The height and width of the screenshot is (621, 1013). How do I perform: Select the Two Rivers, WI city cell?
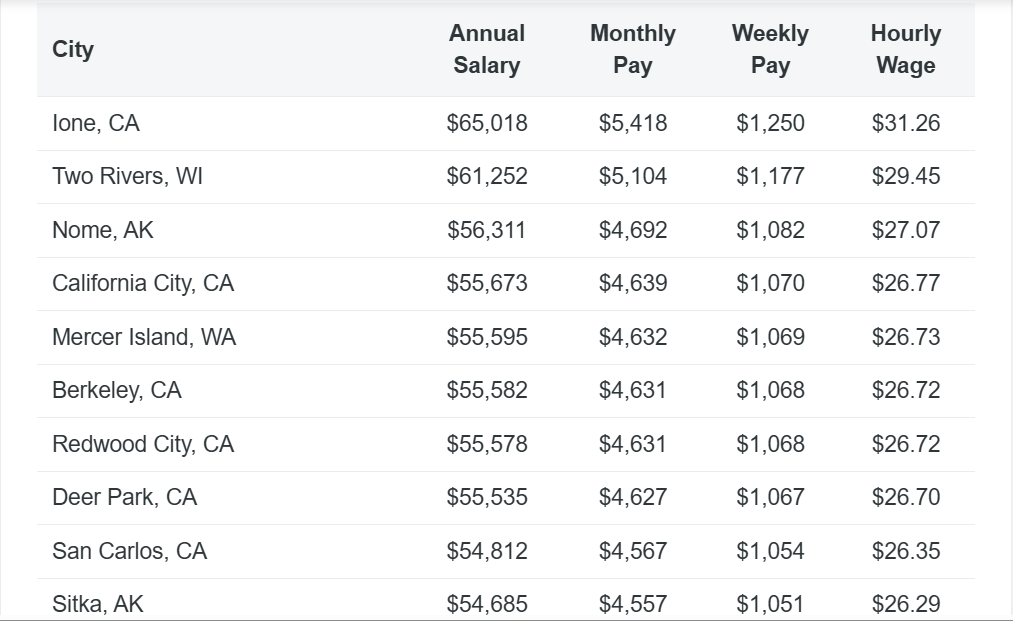click(x=127, y=176)
